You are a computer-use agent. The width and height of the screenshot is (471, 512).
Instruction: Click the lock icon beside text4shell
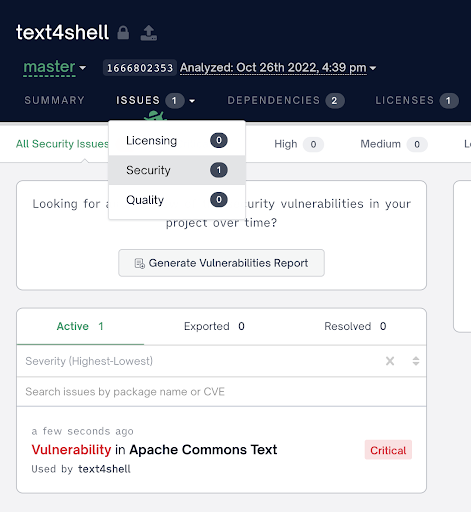click(123, 33)
